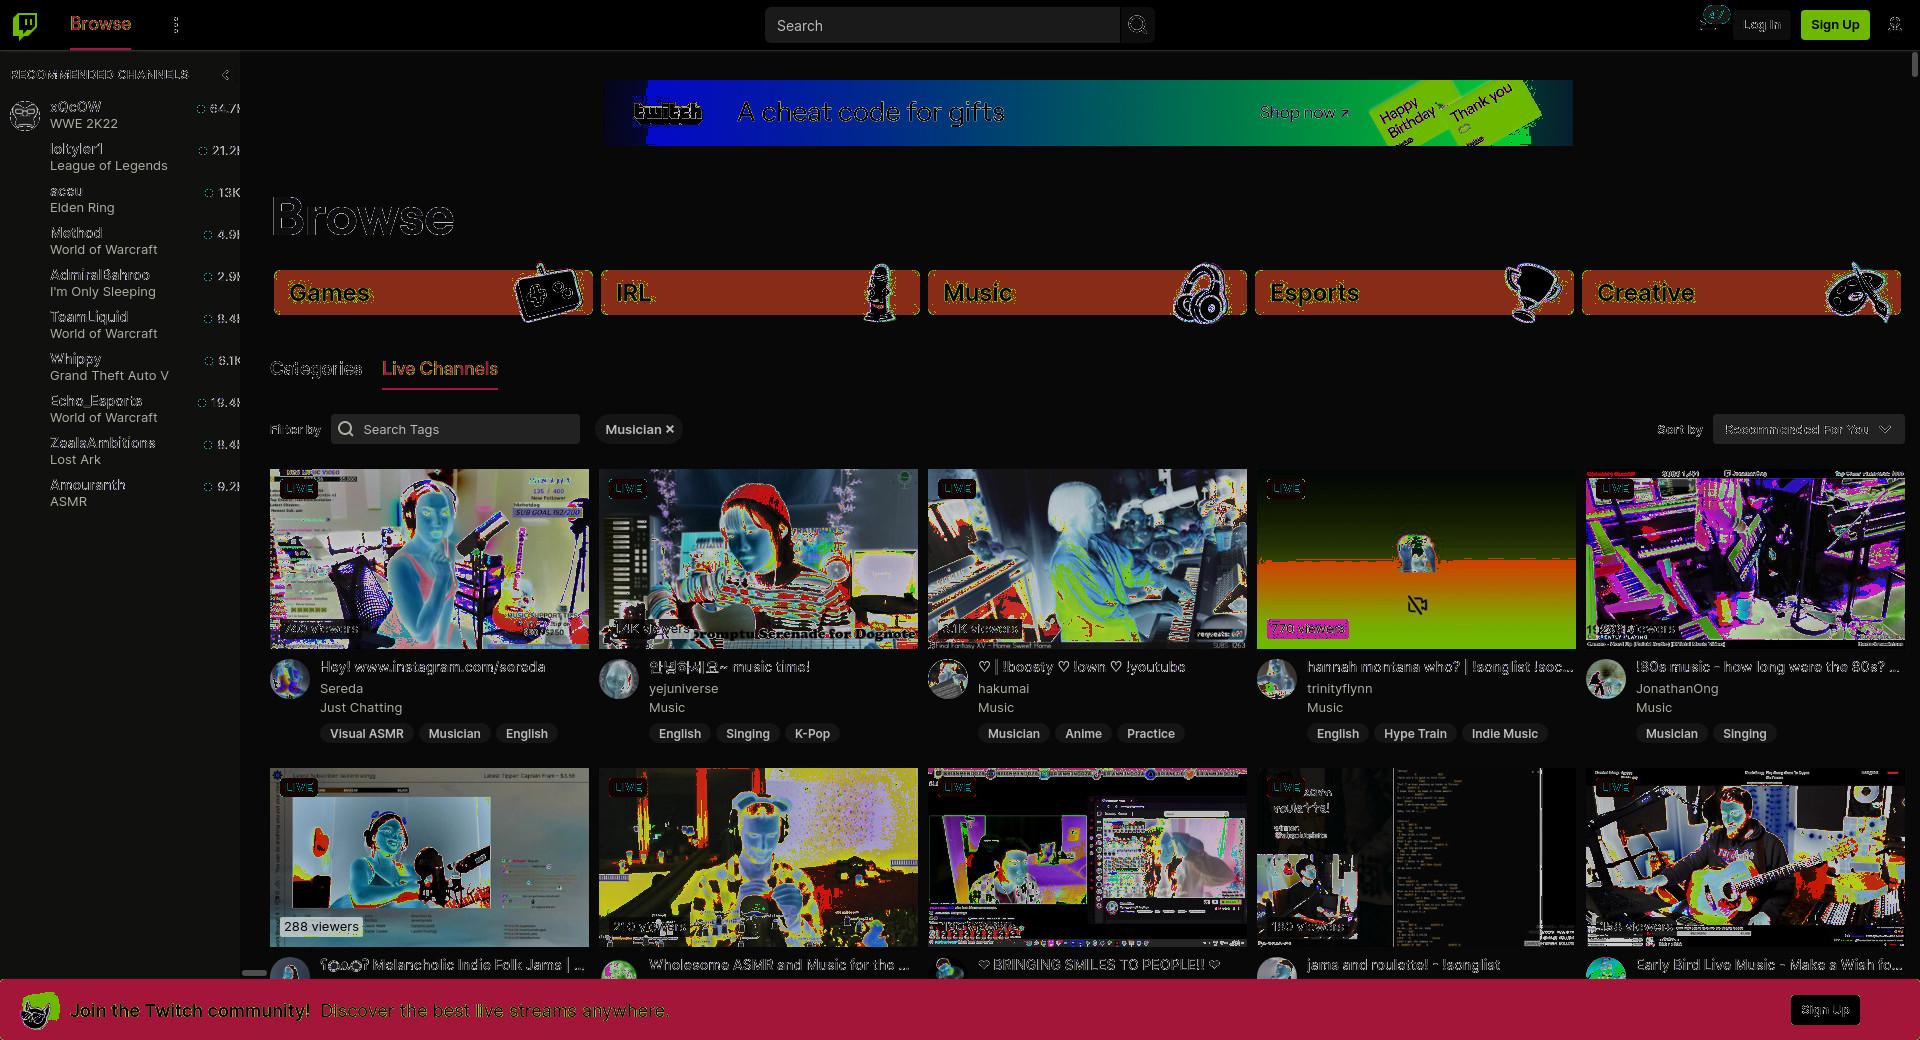Open xQcOW channel avatar
The image size is (1920, 1040).
tap(25, 115)
